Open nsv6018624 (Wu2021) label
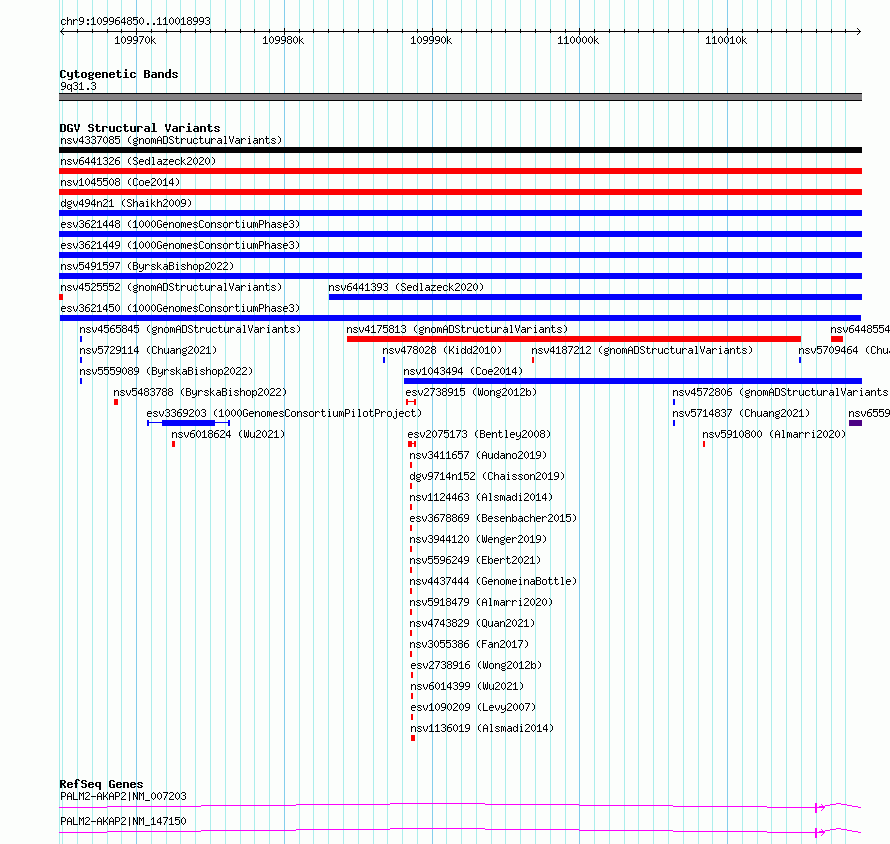This screenshot has height=844, width=890. pyautogui.click(x=228, y=434)
